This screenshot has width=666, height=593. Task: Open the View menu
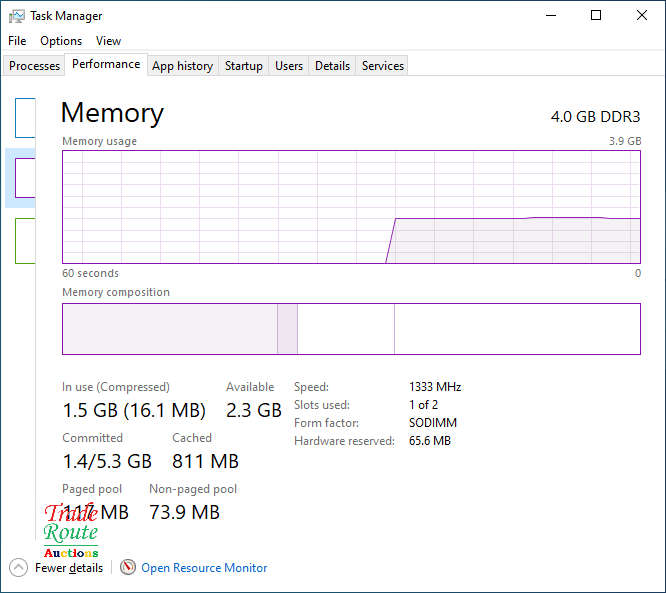108,41
